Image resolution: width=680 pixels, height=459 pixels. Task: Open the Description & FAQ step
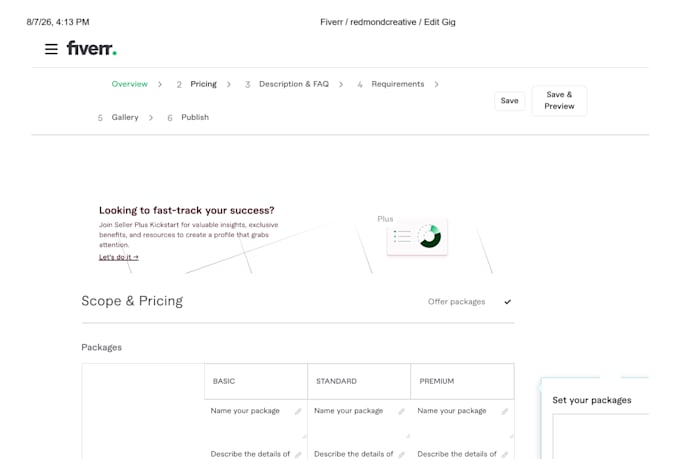tap(294, 84)
